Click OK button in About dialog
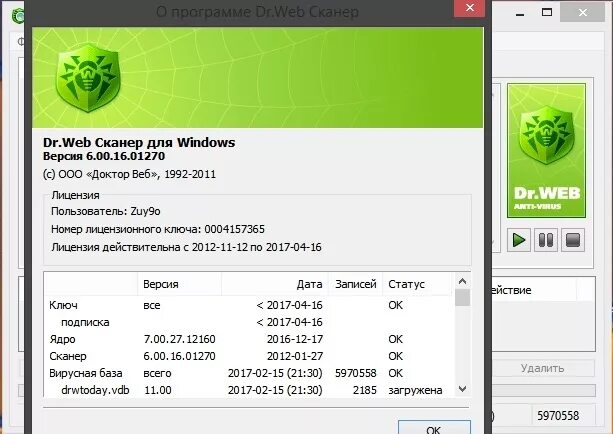The image size is (613, 434). pos(434,428)
